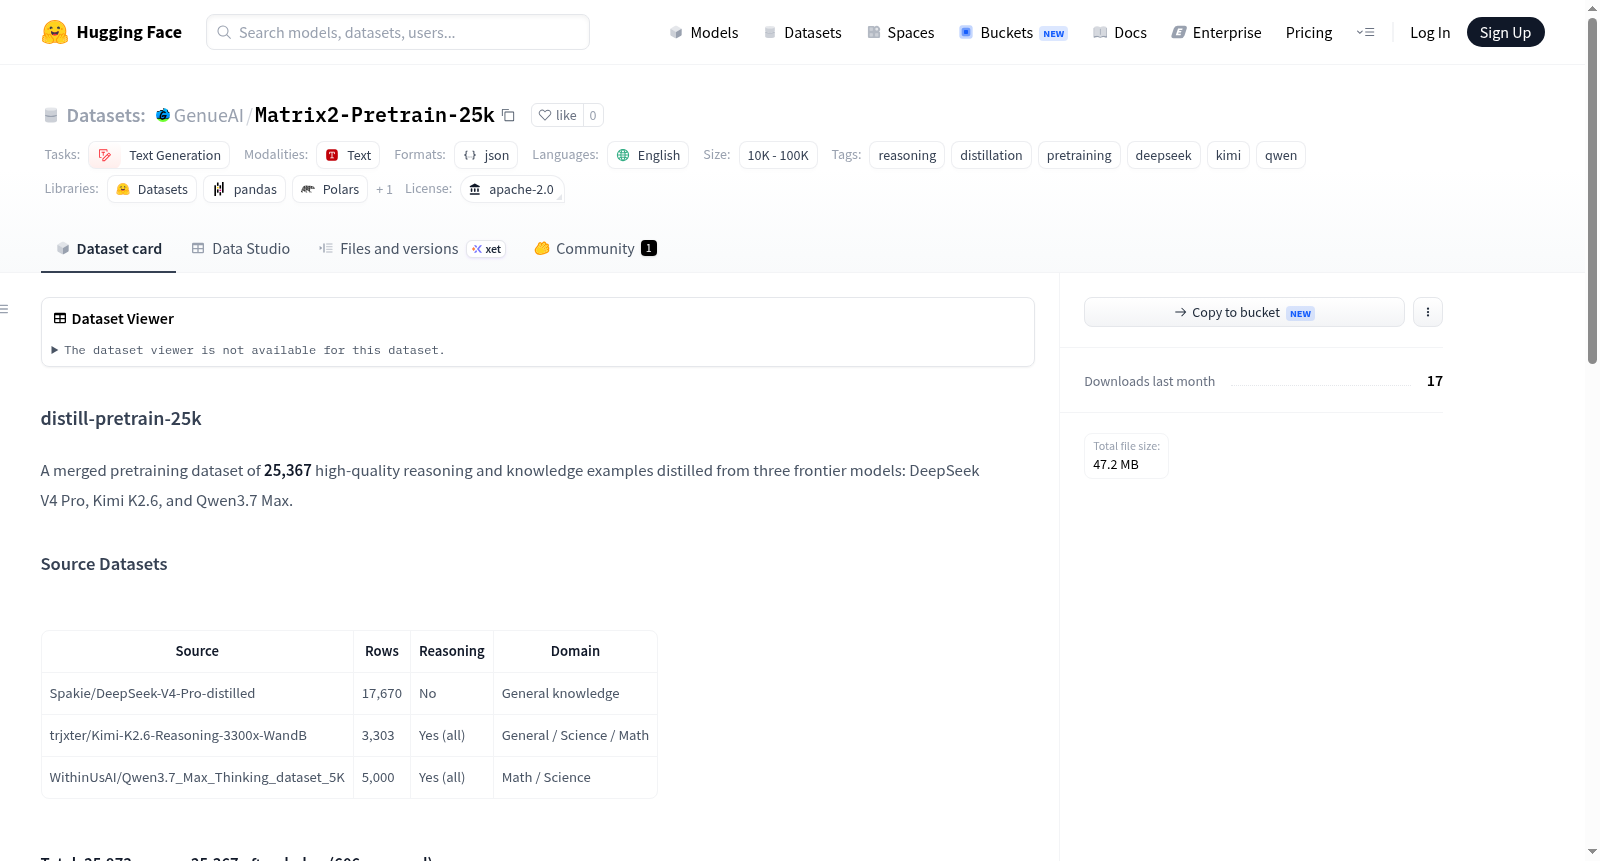This screenshot has height=861, width=1600.
Task: Go to Models in top navigation
Action: [704, 32]
